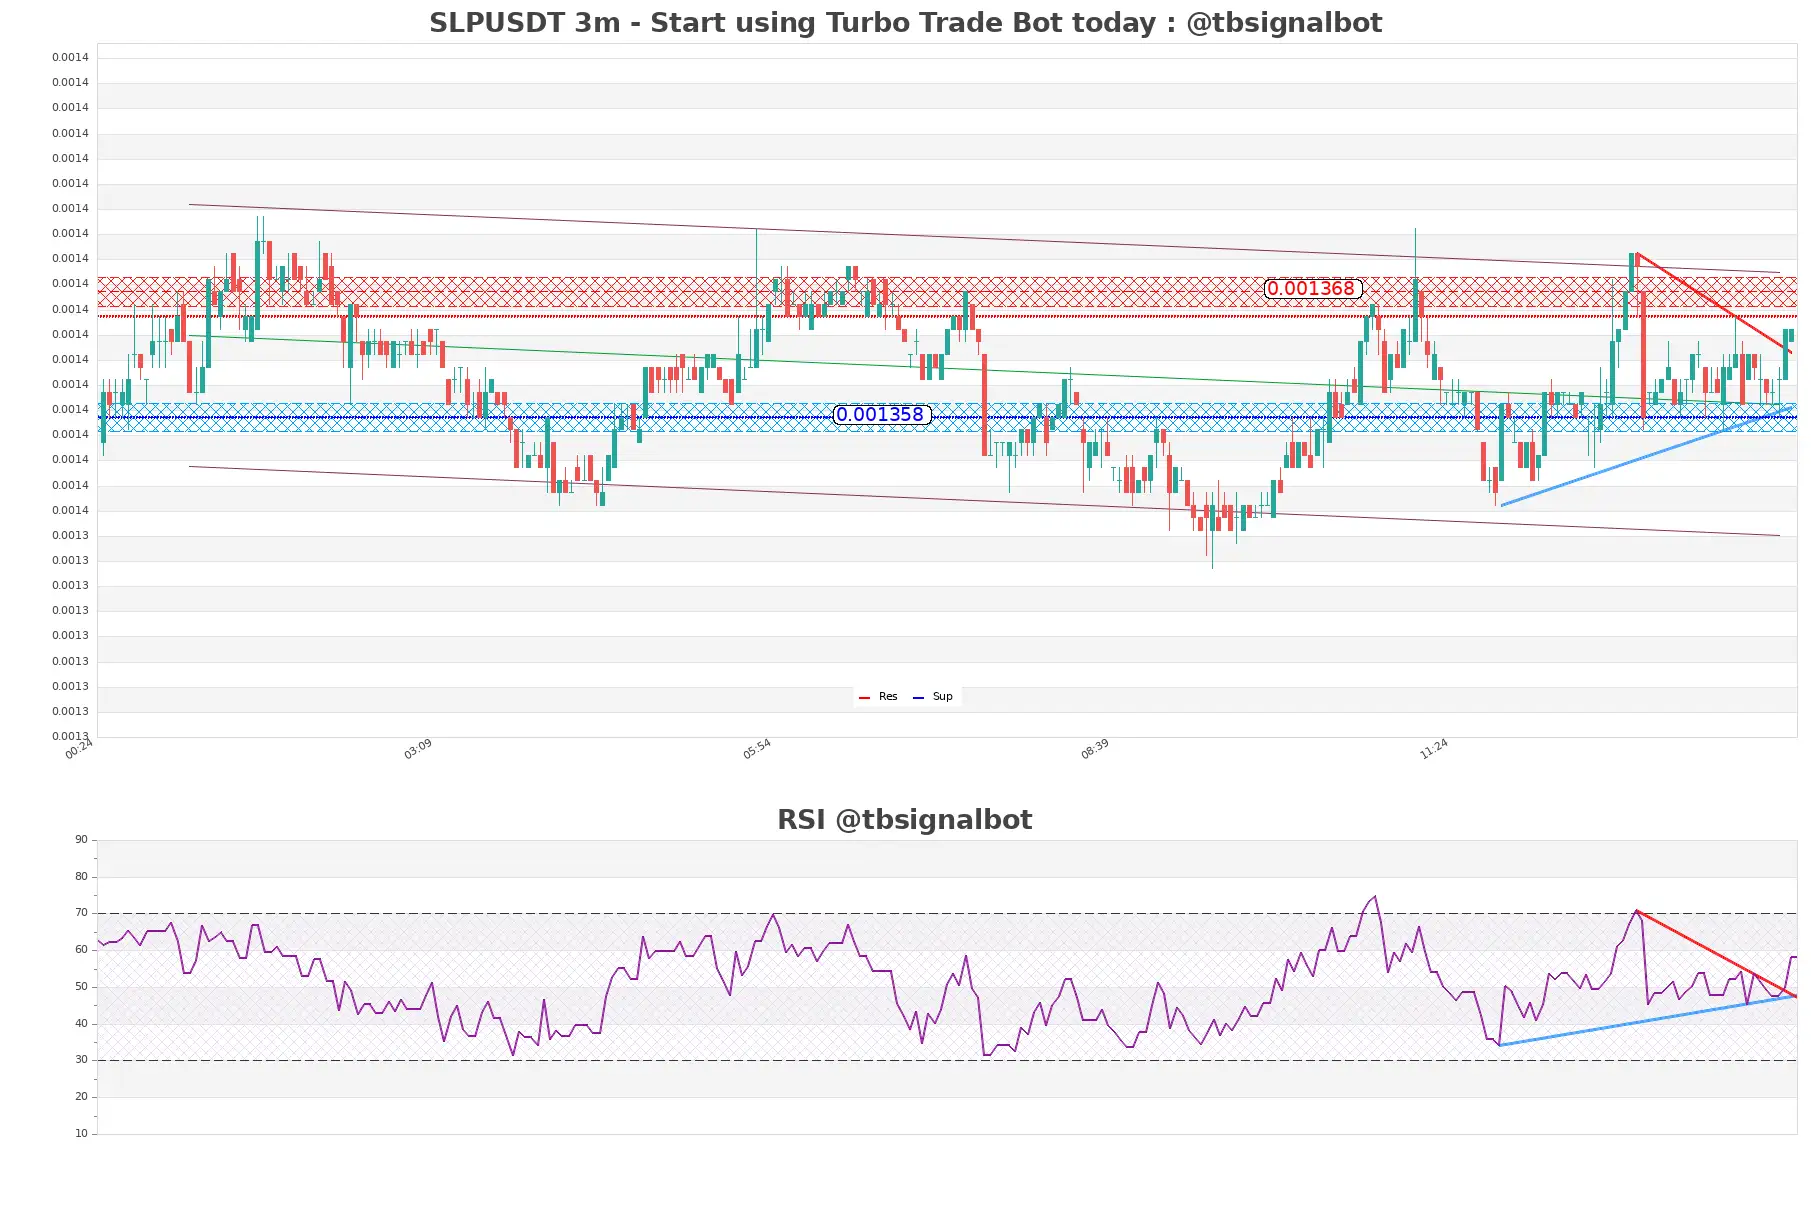Click the blue support label 0.001358
Image resolution: width=1811 pixels, height=1208 pixels.
tap(881, 415)
